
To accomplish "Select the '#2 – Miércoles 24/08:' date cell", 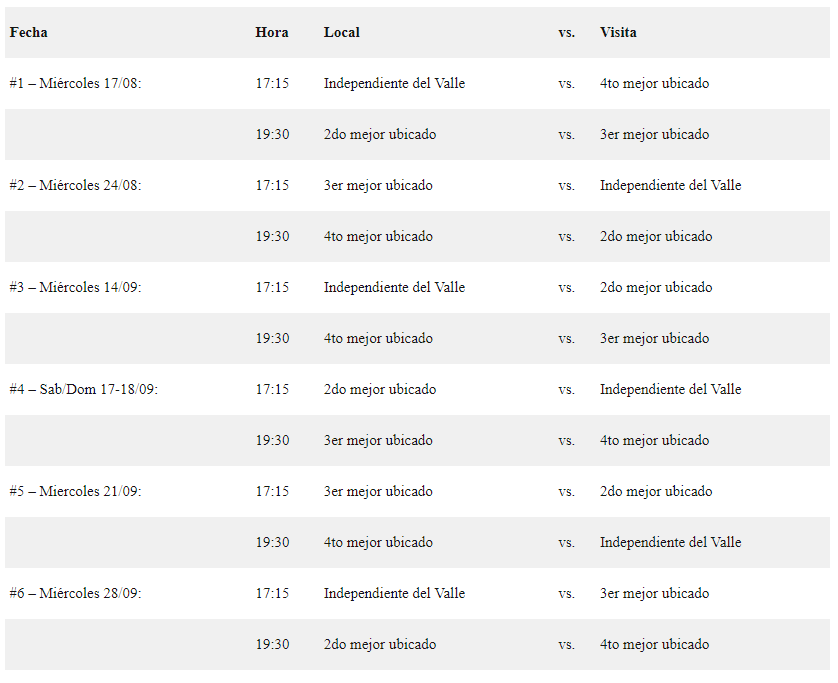I will 76,185.
